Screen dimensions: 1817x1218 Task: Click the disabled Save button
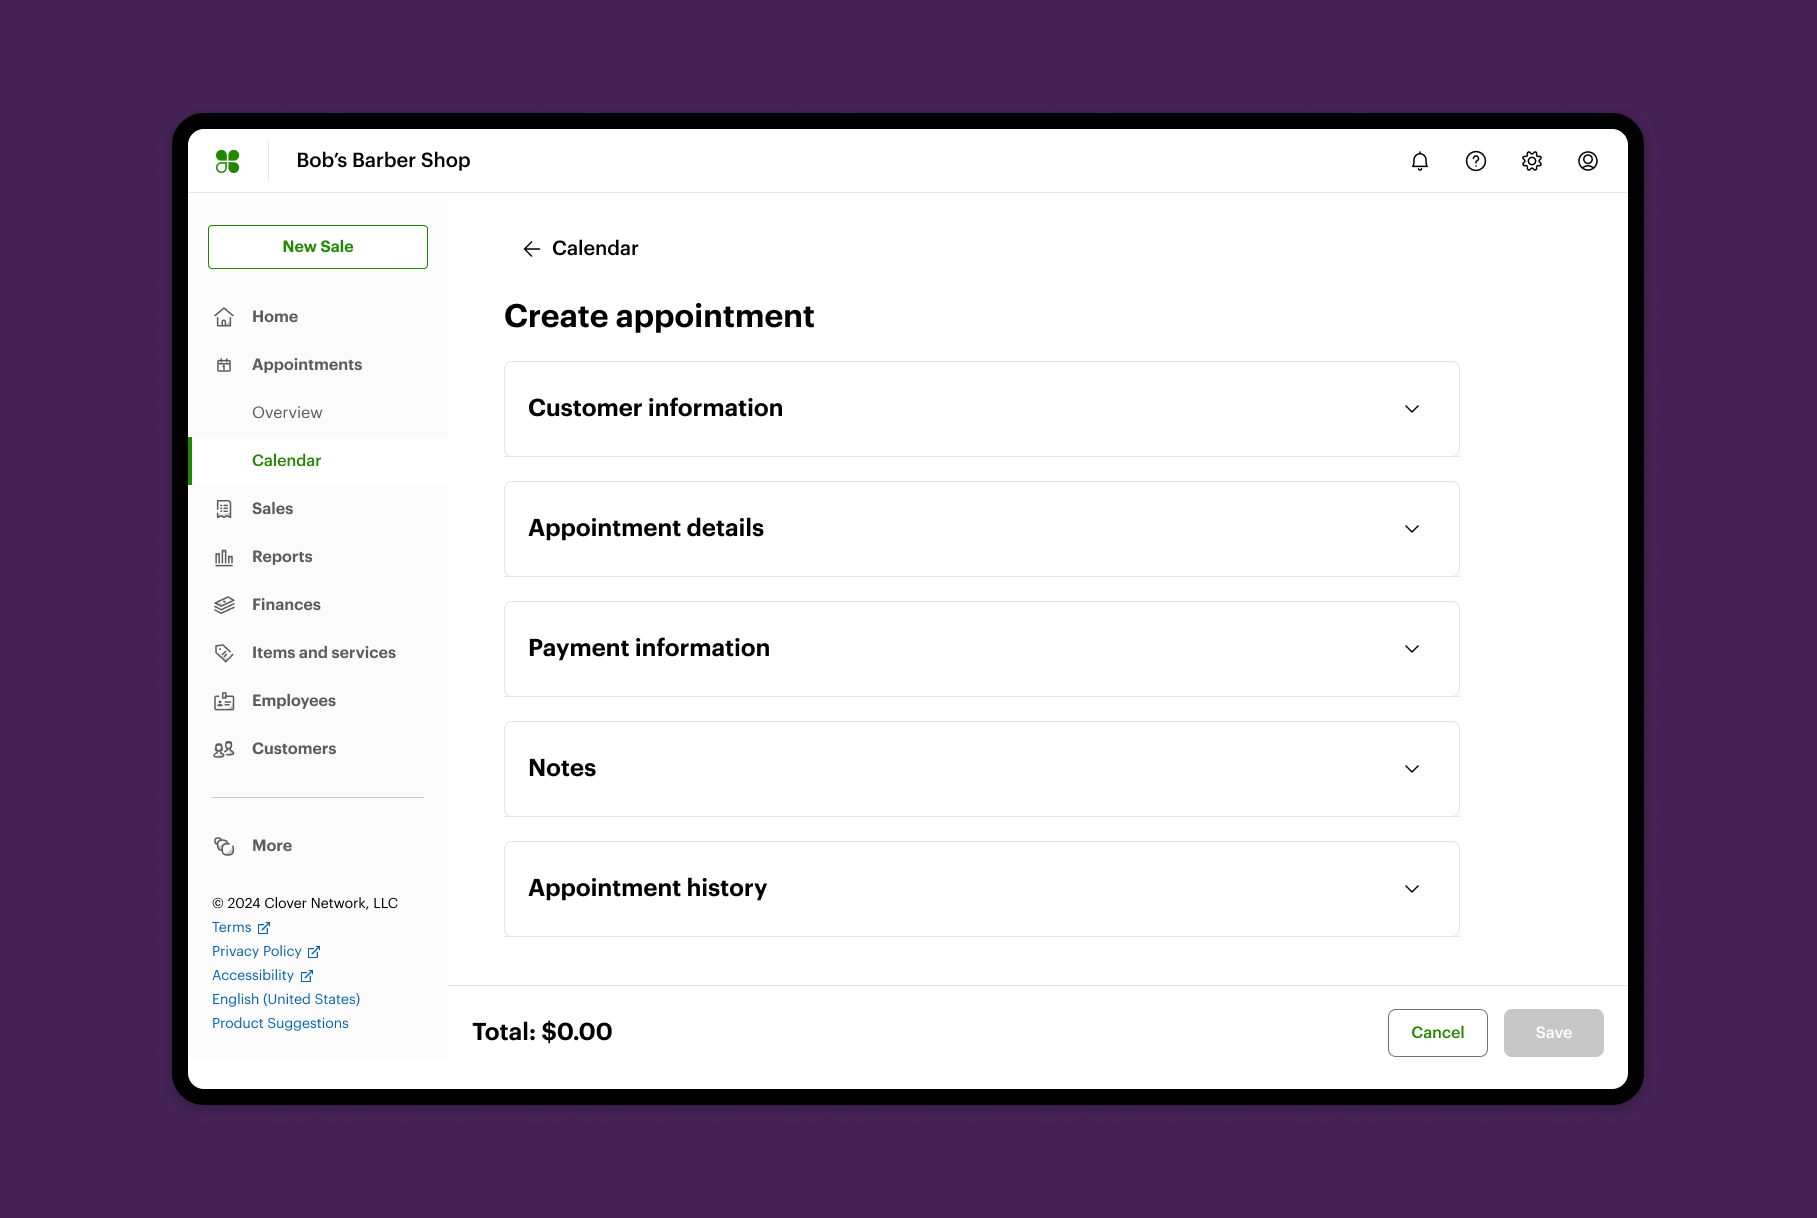click(x=1553, y=1033)
